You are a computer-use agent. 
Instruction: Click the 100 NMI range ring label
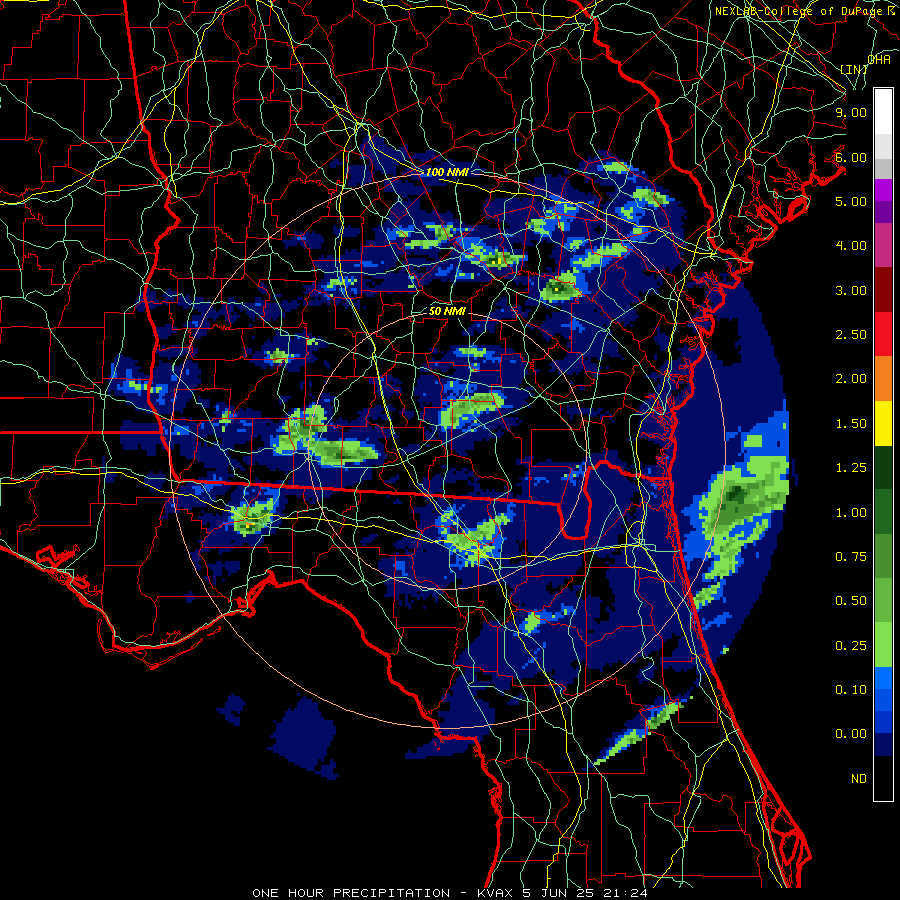(x=447, y=172)
